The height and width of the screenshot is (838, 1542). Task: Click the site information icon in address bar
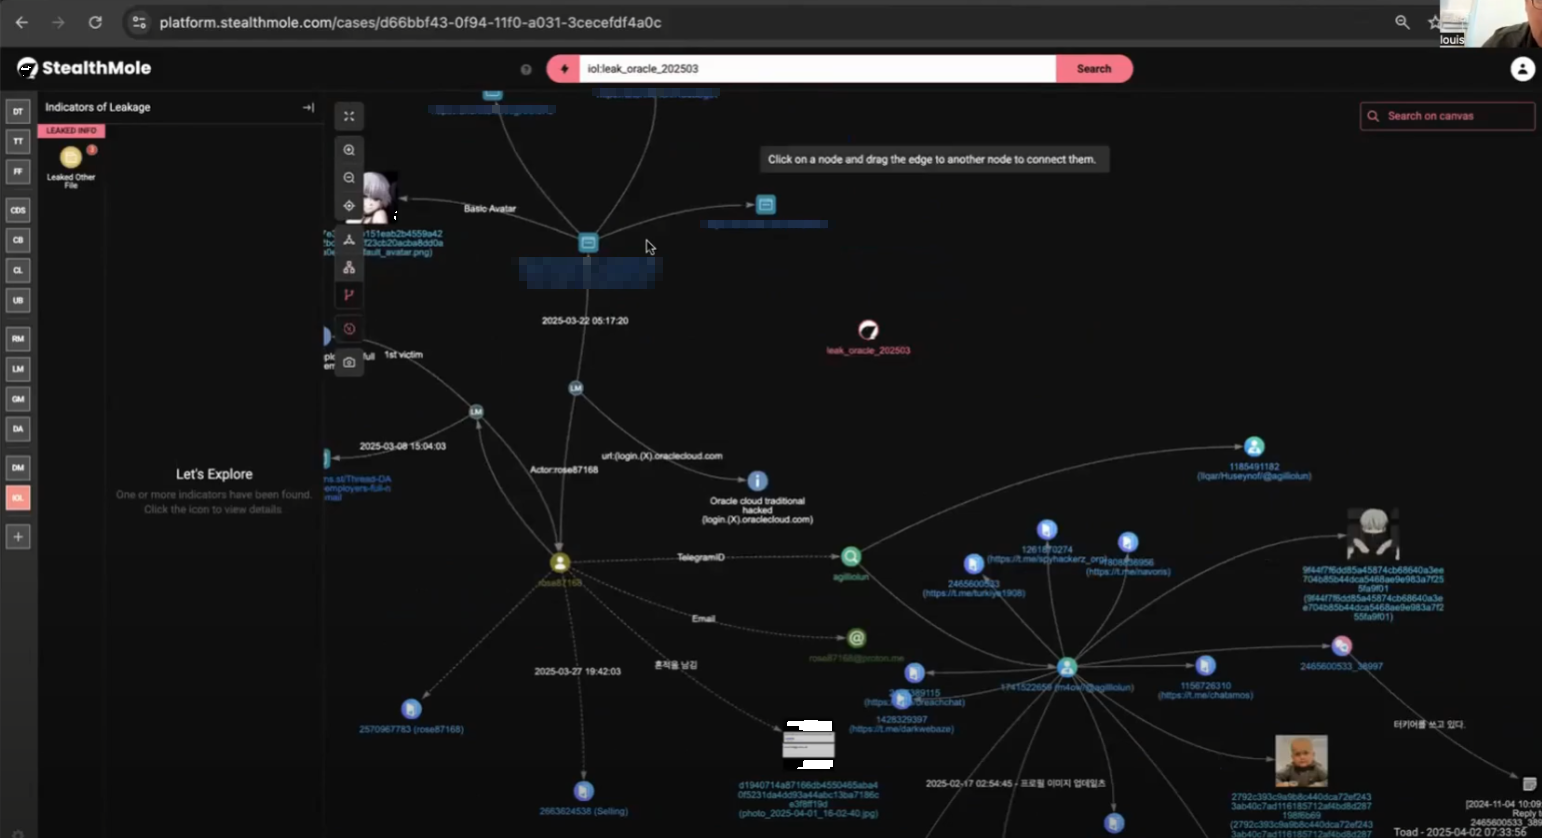[x=139, y=22]
